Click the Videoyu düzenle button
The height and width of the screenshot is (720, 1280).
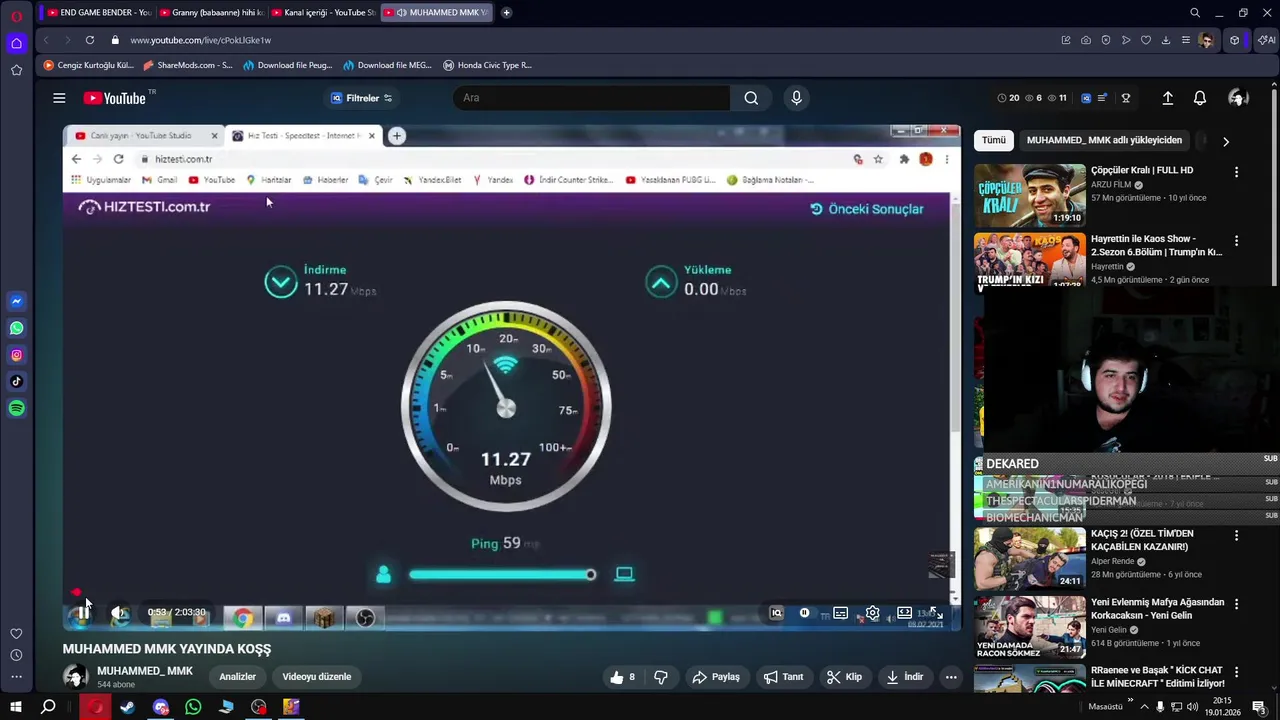317,677
